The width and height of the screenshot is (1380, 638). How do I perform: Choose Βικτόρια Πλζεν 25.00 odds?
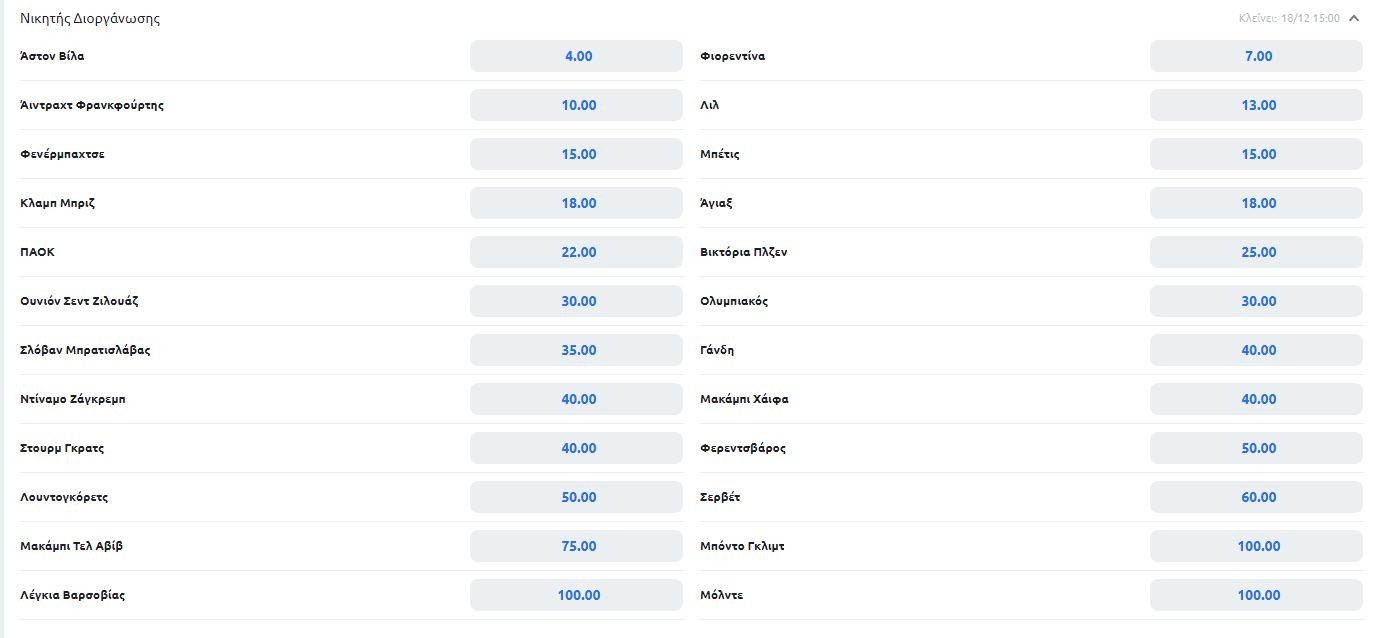(1256, 252)
